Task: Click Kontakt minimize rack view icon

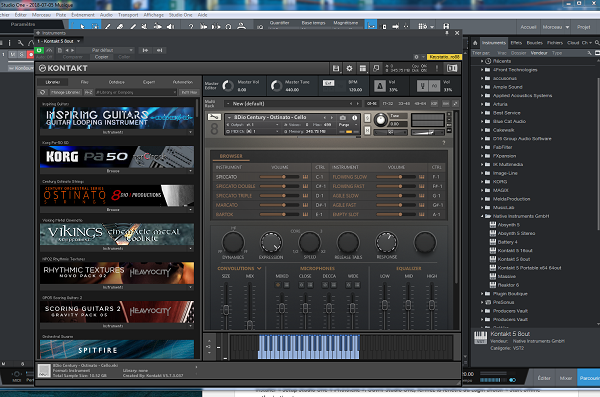Action: (376, 69)
